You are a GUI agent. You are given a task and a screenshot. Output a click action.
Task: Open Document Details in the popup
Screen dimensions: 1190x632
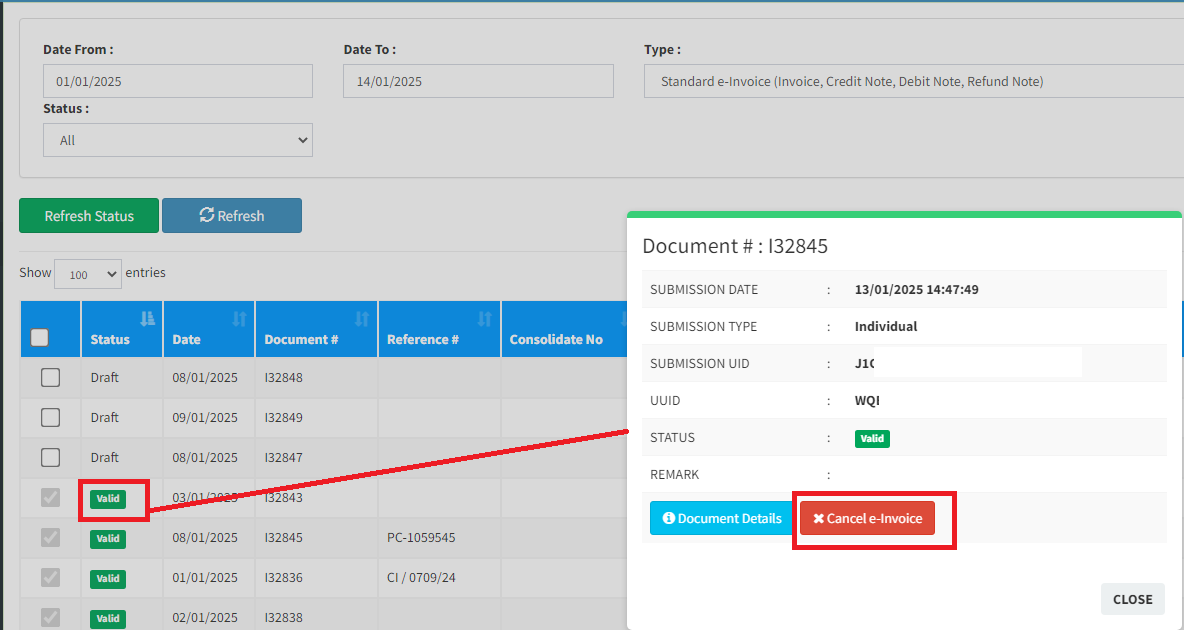point(722,519)
